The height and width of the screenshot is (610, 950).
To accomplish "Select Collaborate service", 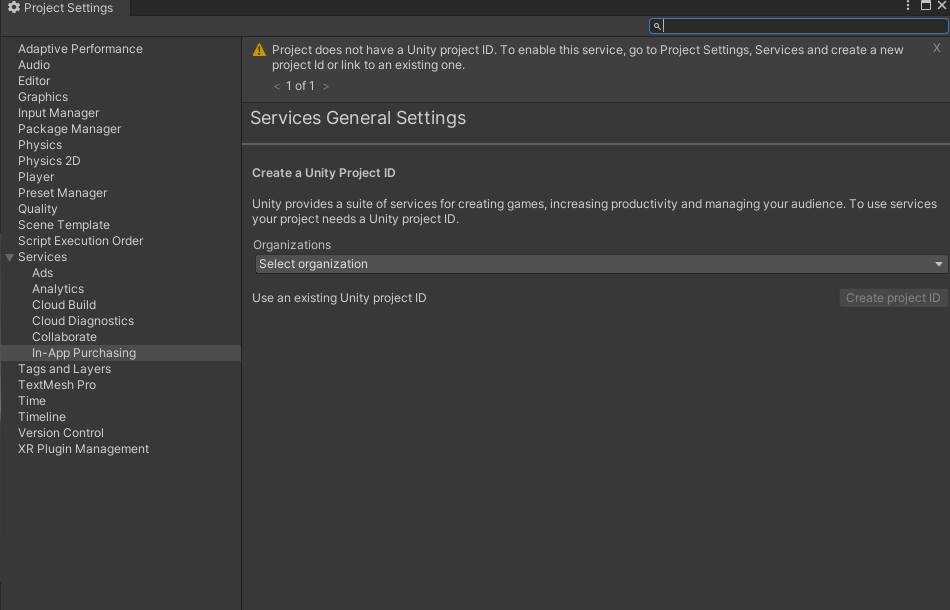I will pyautogui.click(x=64, y=337).
